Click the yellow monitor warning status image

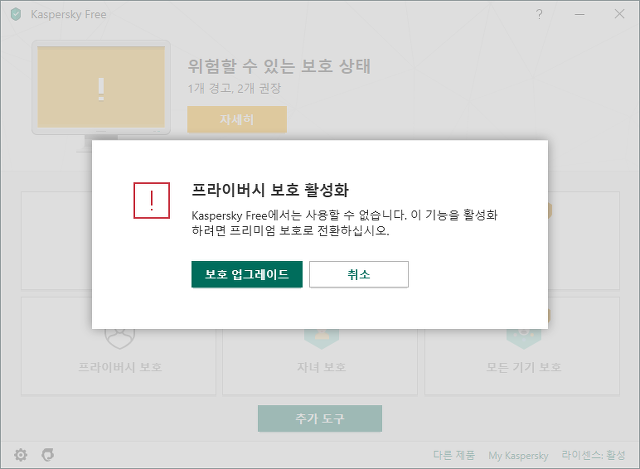(101, 87)
